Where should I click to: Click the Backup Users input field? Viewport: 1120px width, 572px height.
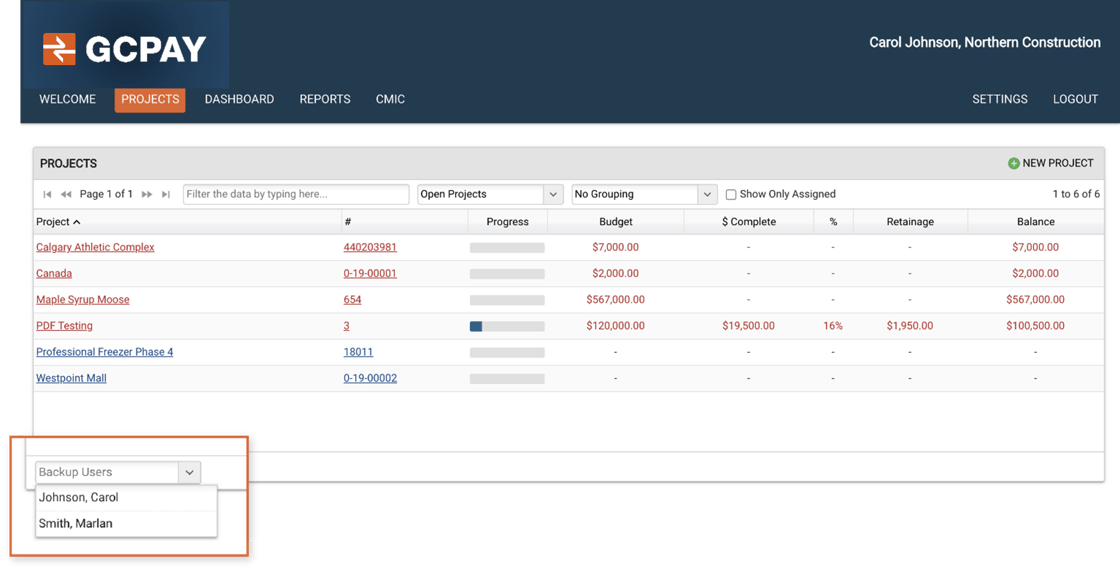point(107,472)
